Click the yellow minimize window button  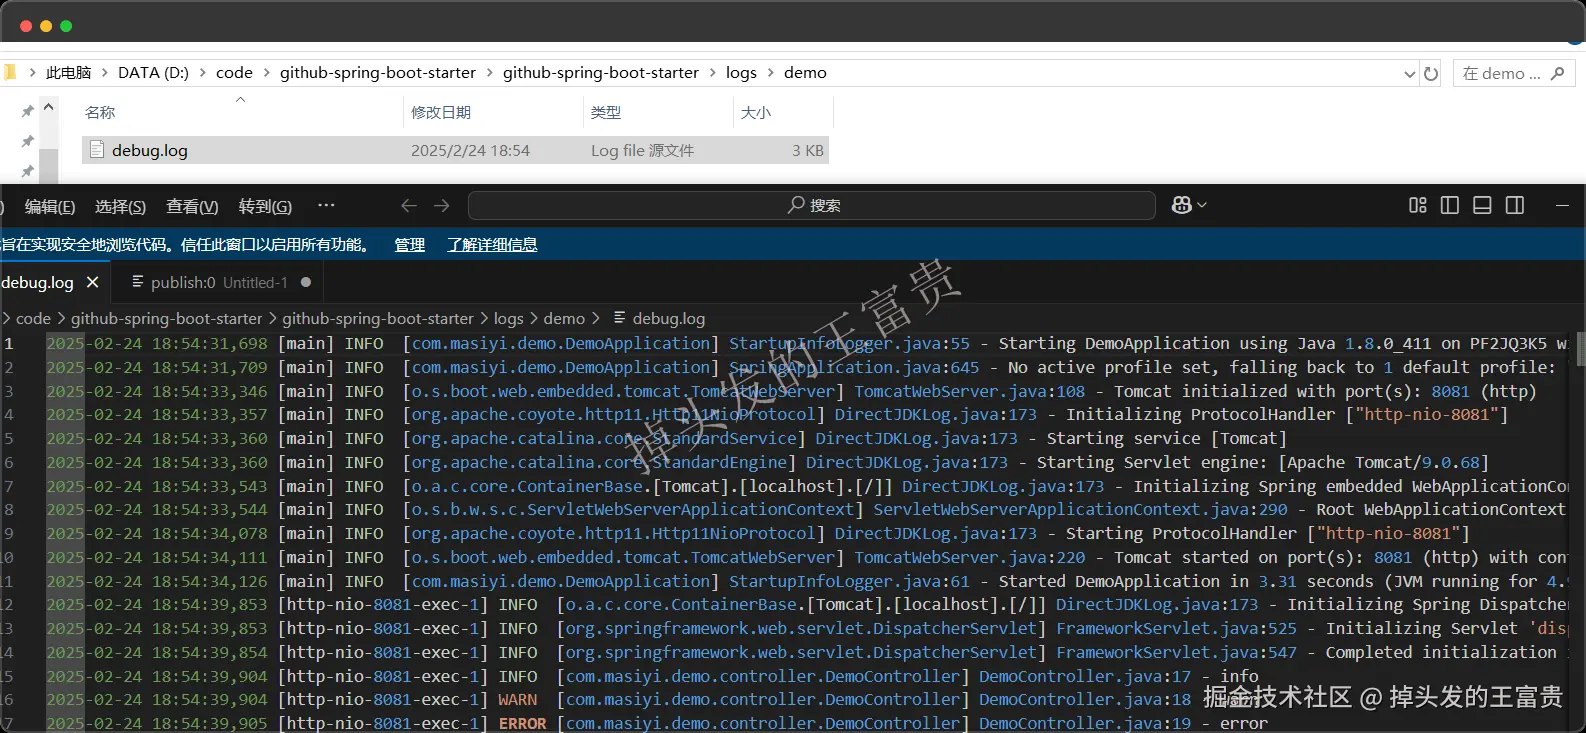click(46, 26)
